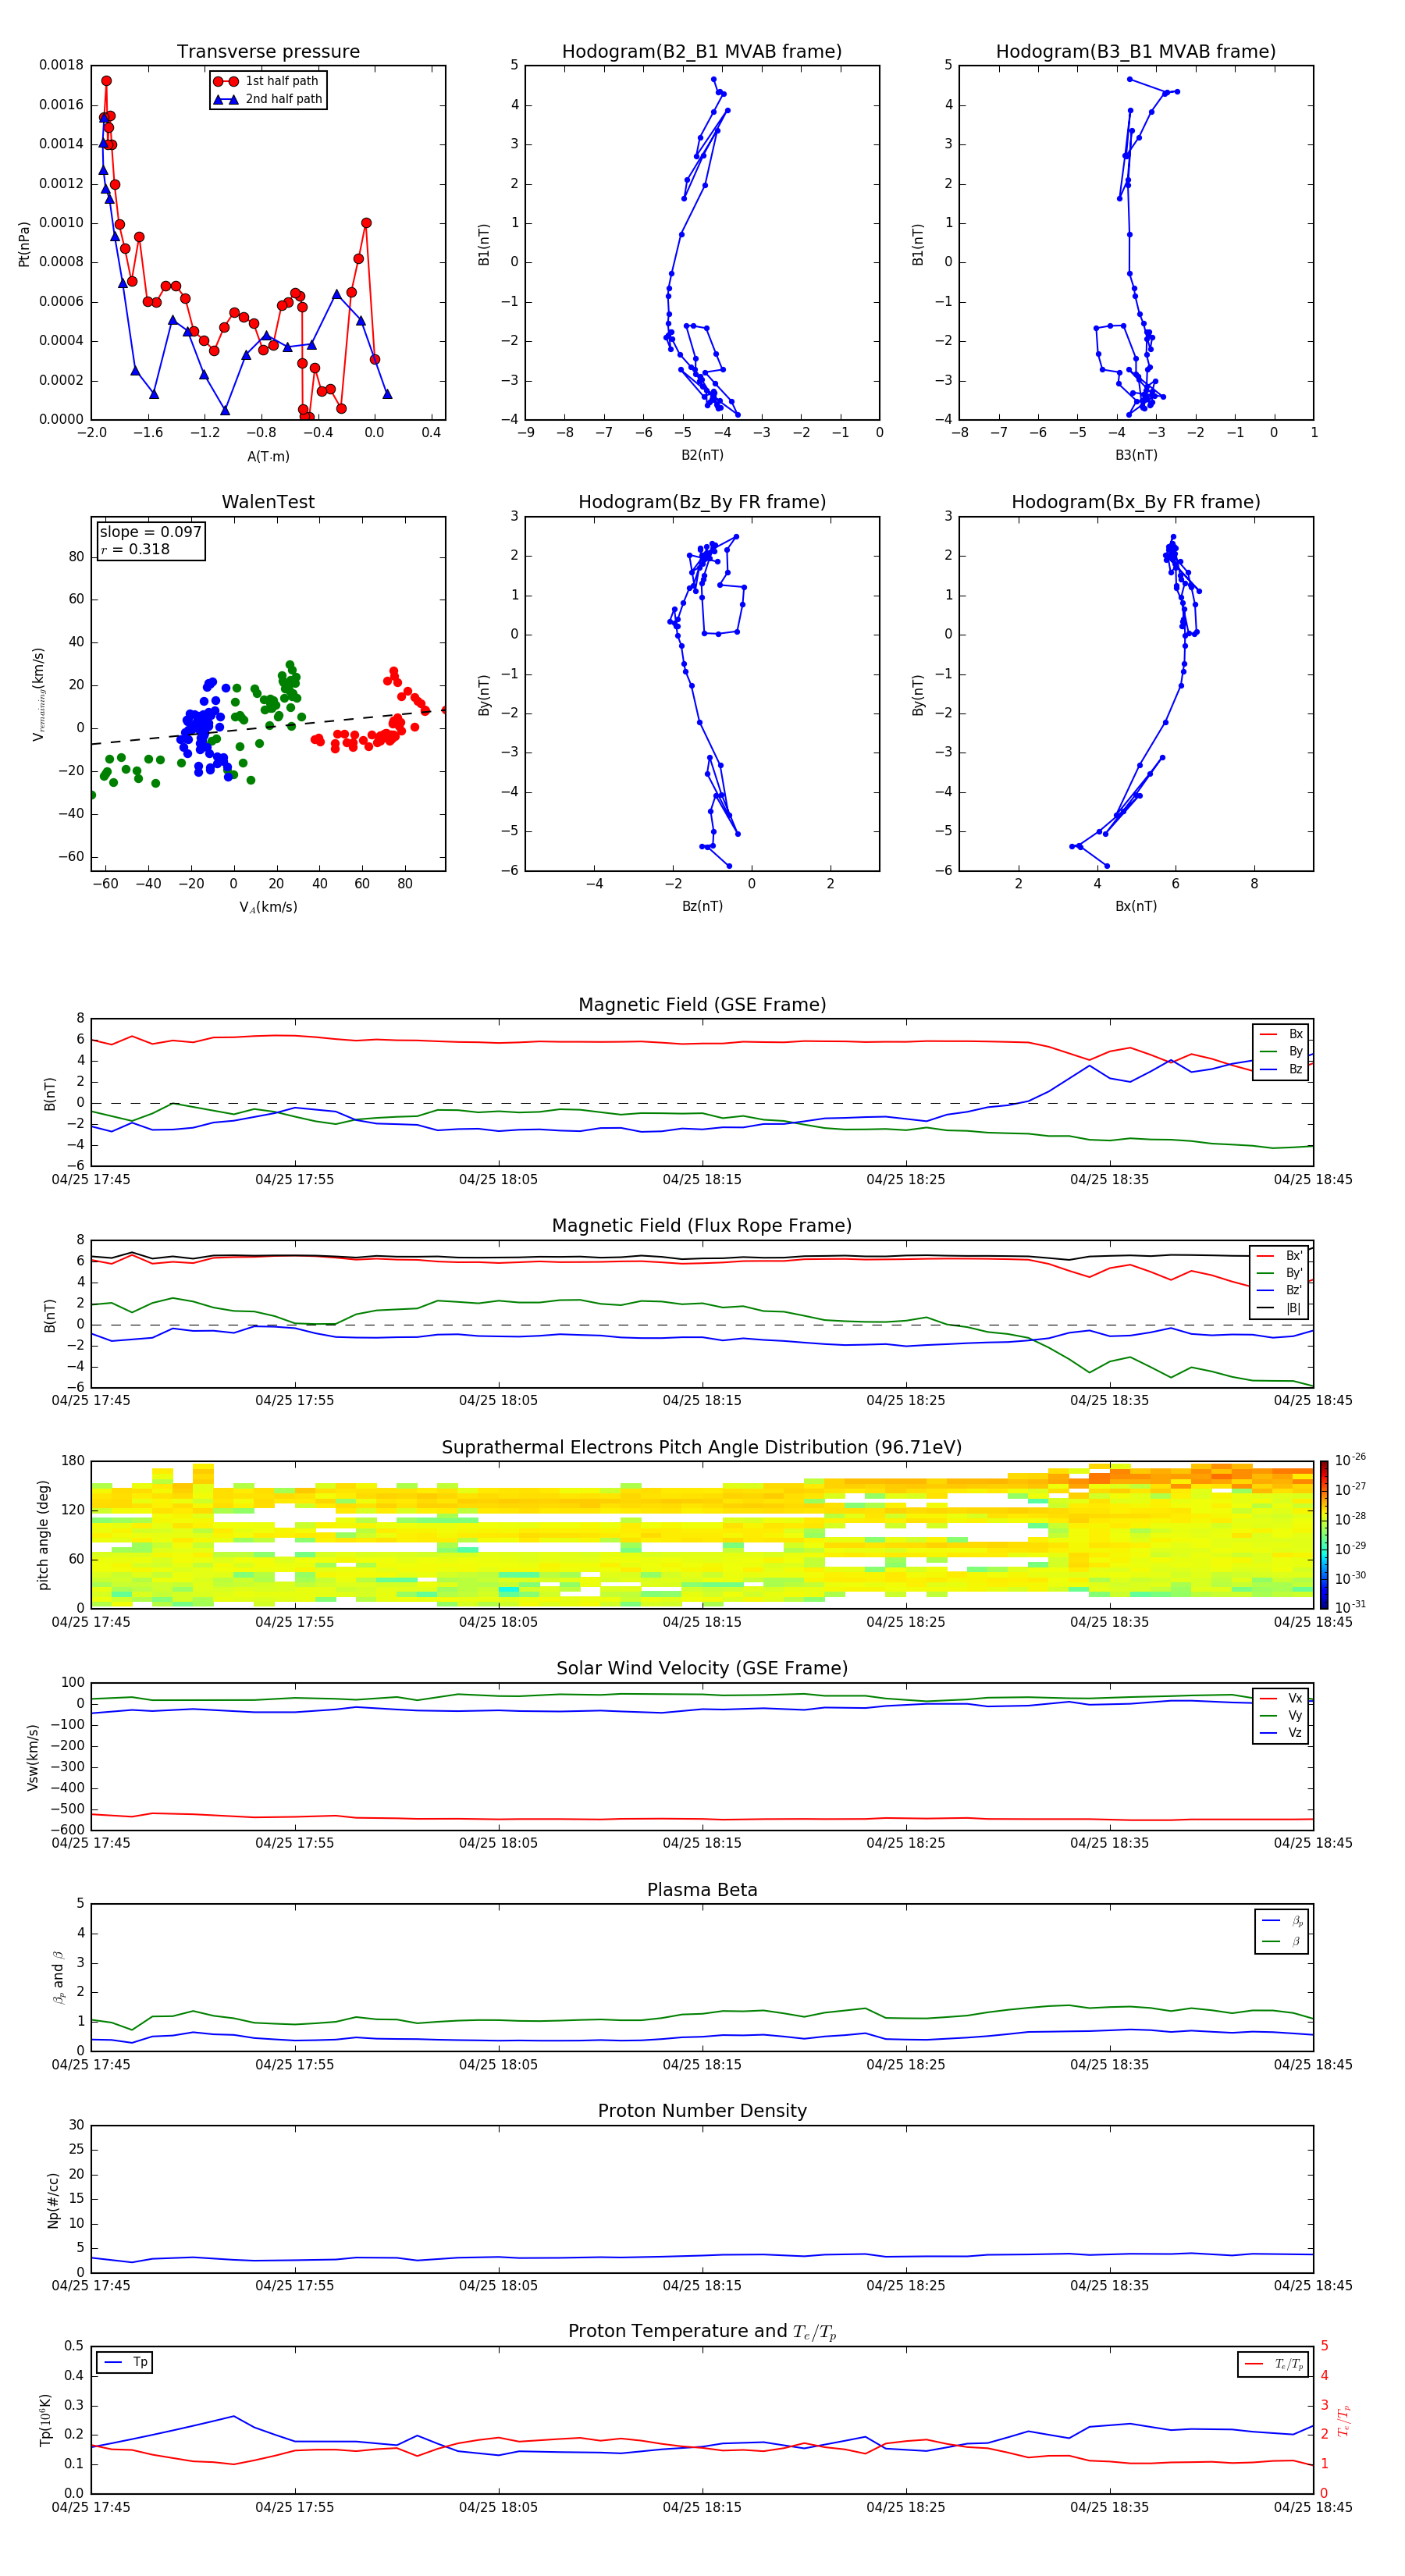Click the 'slope = 0.097' annotation

150,532
